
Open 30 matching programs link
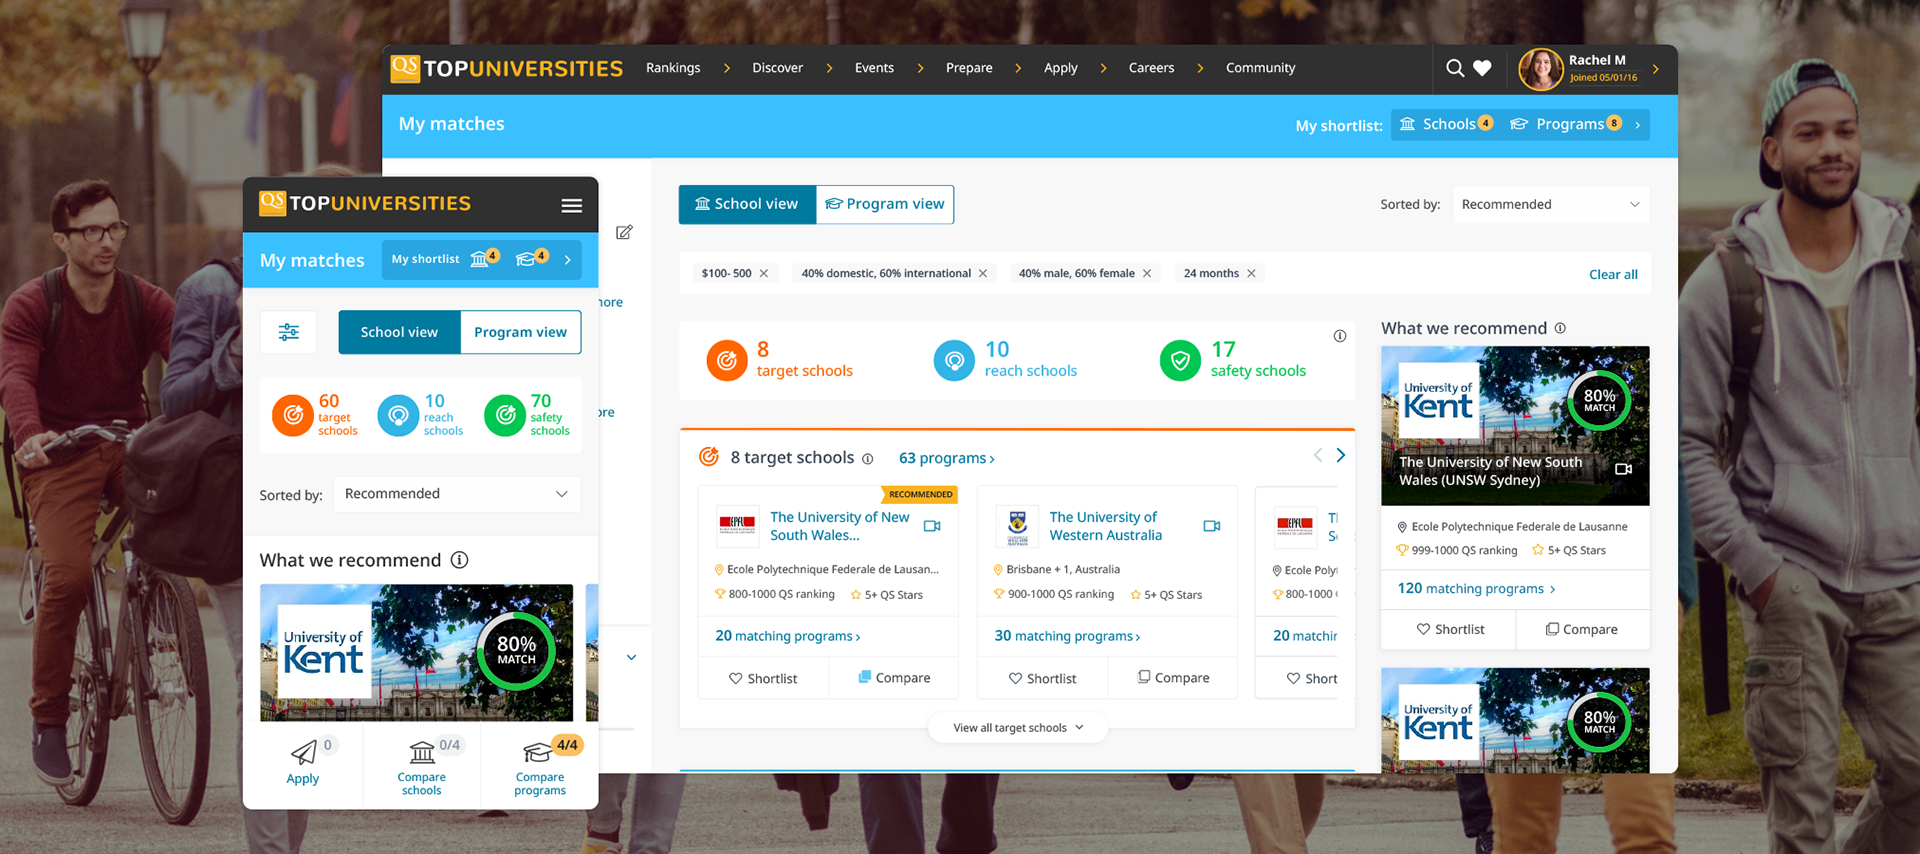(x=1067, y=636)
